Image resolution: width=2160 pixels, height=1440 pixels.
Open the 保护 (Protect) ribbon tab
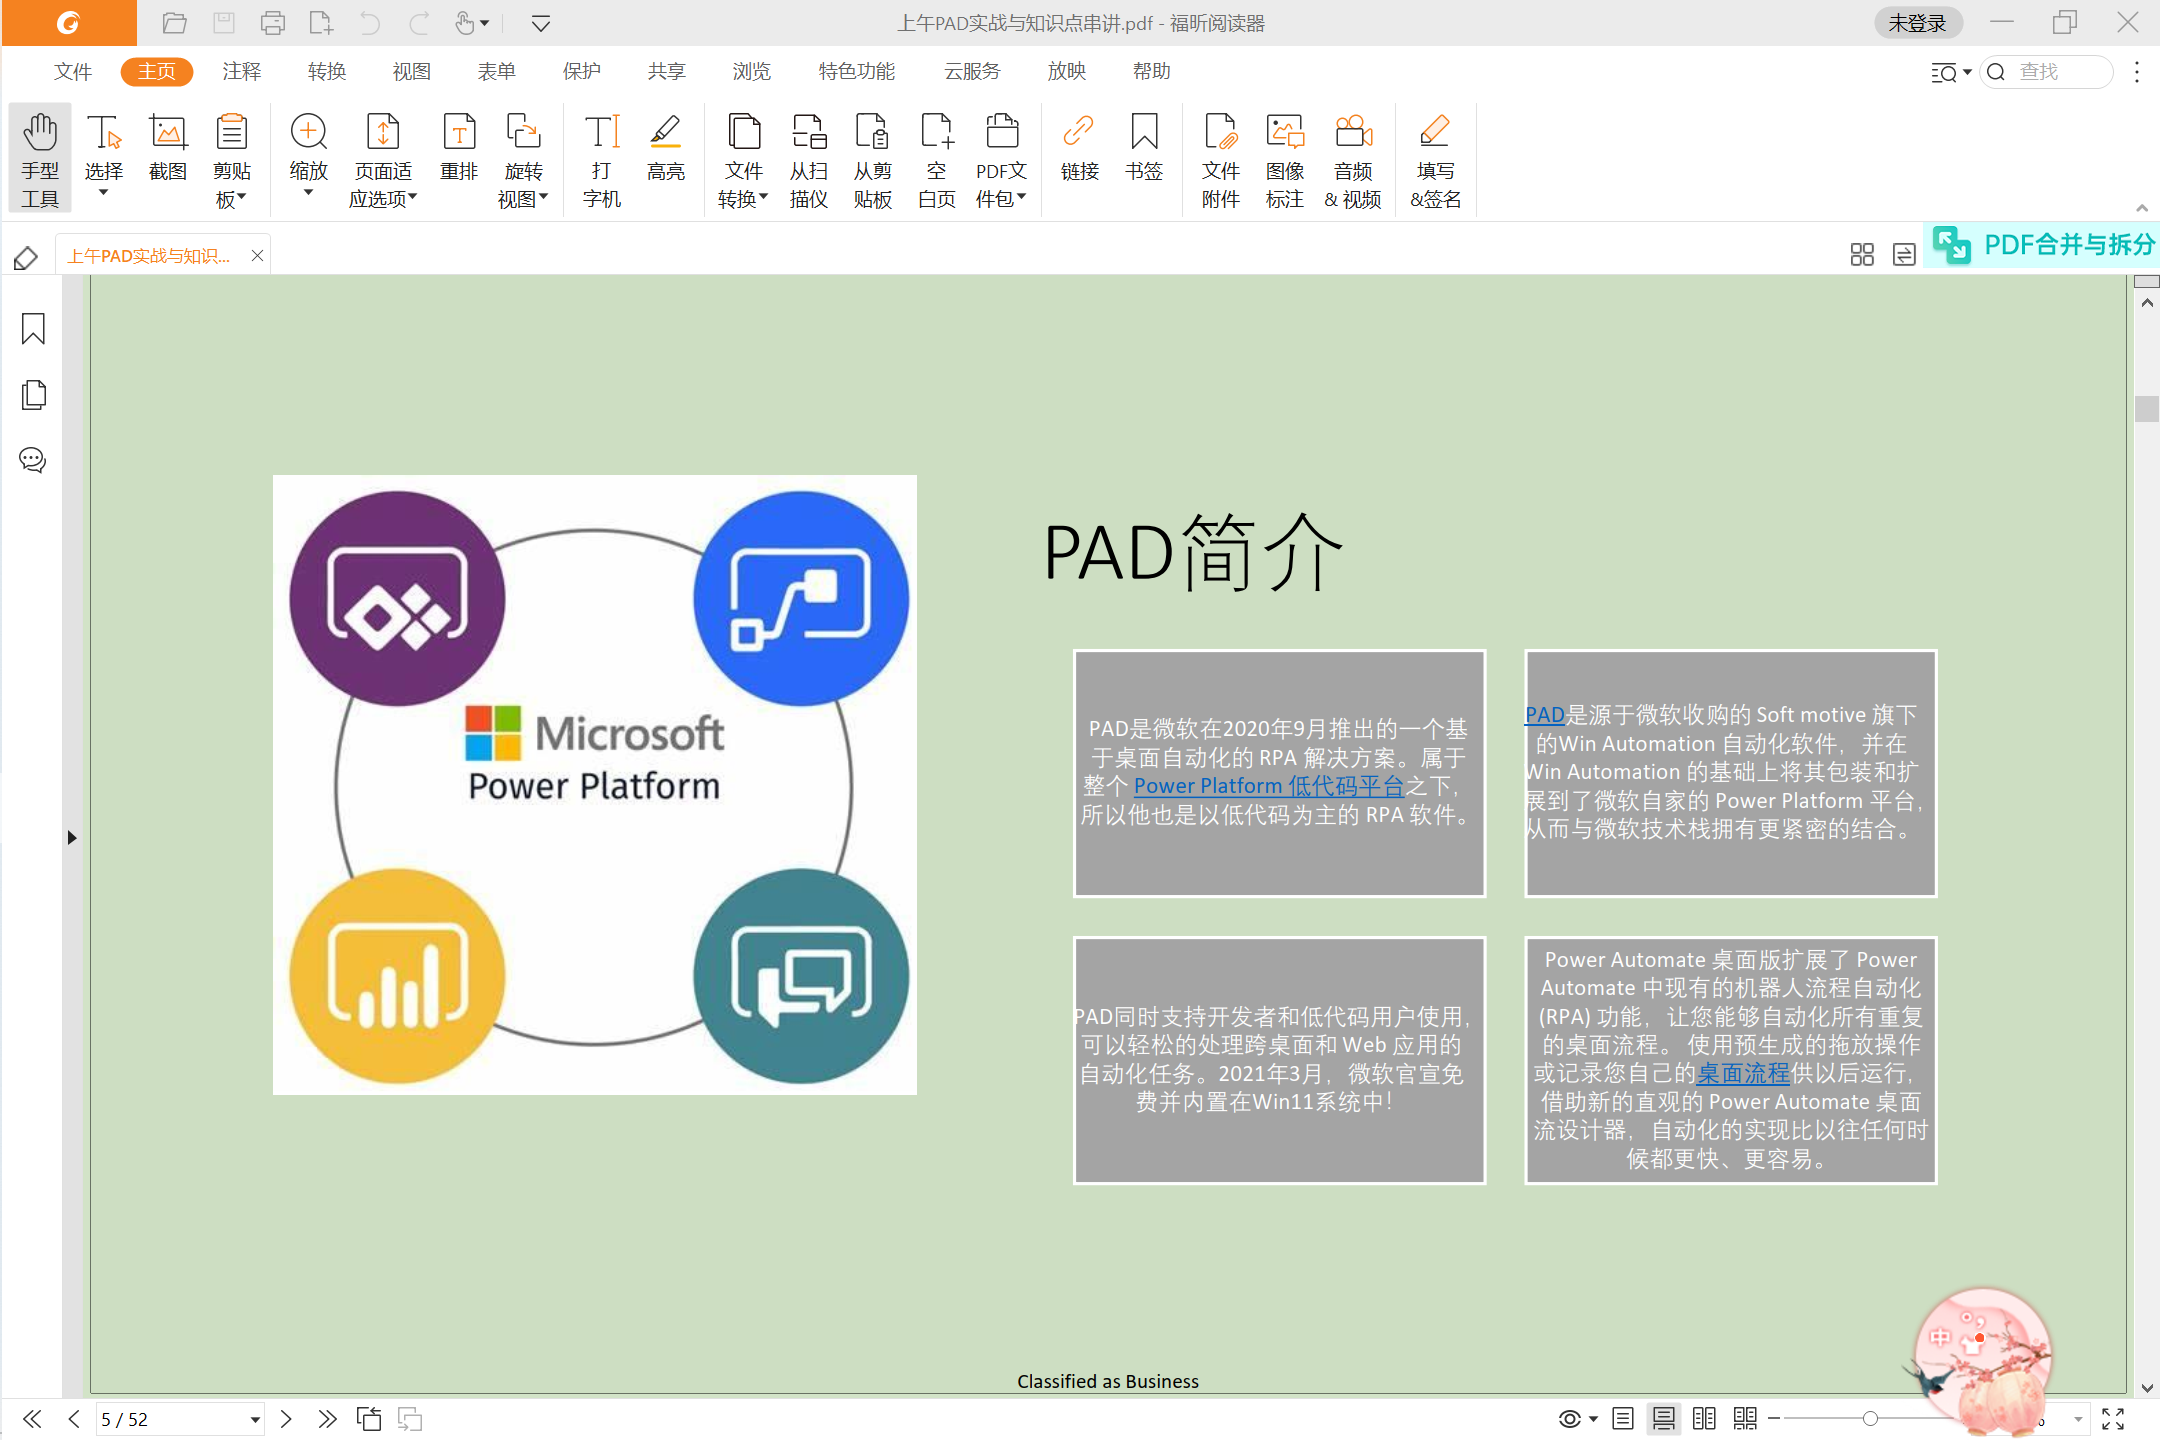(x=582, y=71)
